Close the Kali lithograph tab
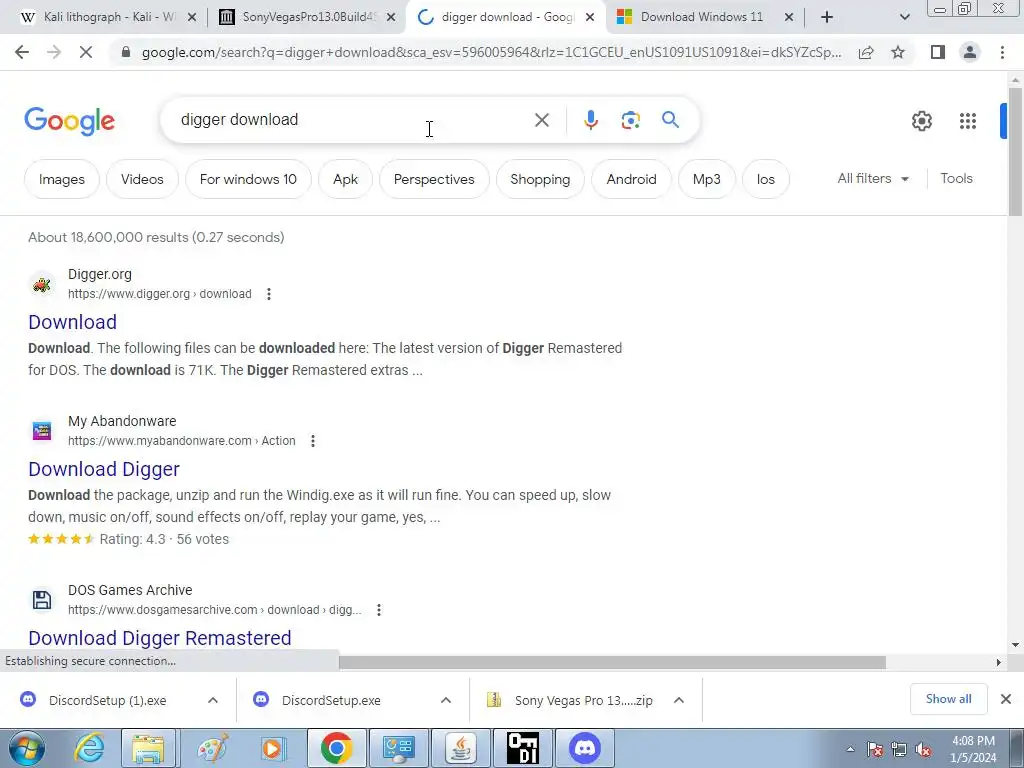Screen dimensions: 1024x768 (192, 18)
